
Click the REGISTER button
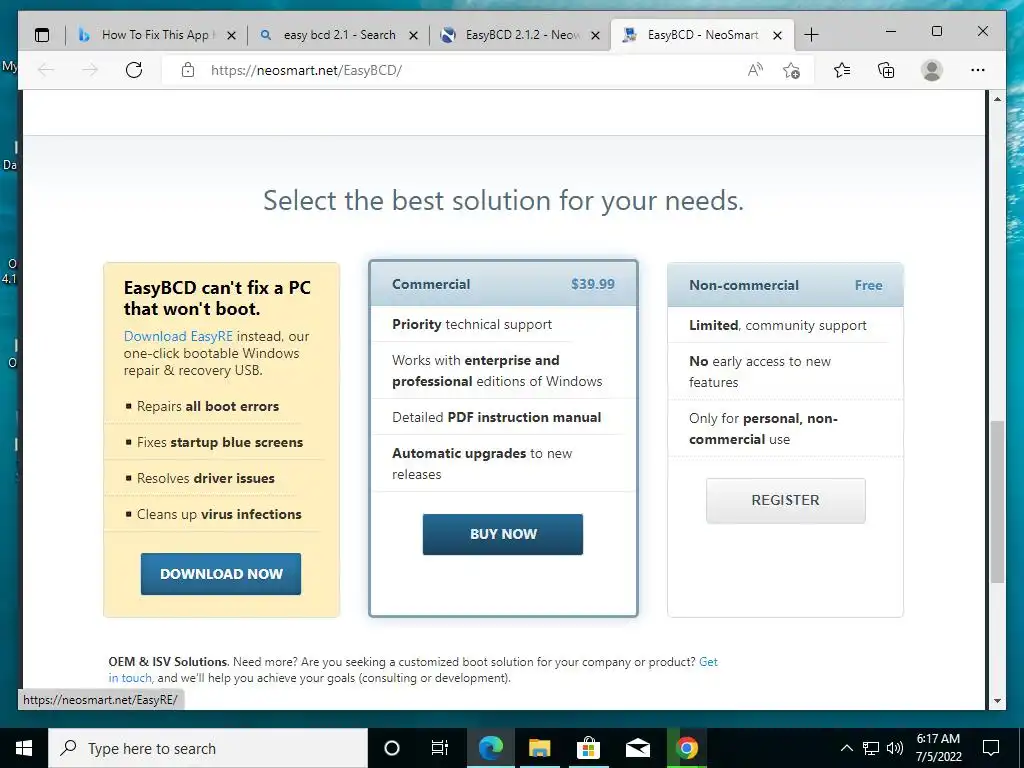coord(786,500)
